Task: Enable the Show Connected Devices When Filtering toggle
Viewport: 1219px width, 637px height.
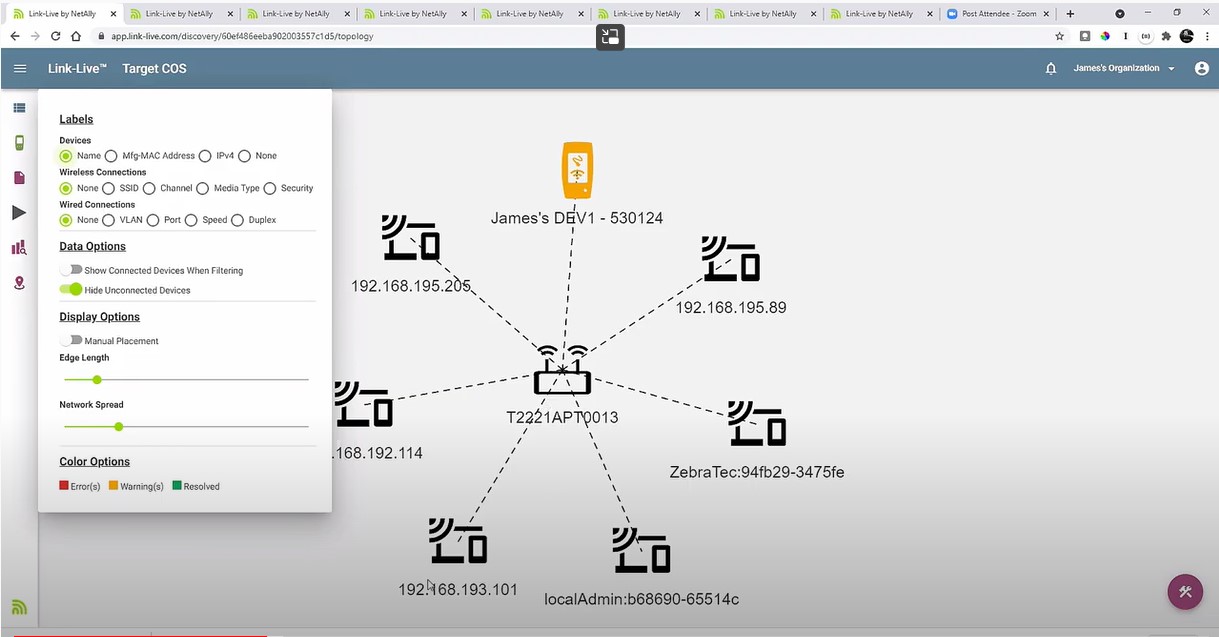Action: (71, 270)
